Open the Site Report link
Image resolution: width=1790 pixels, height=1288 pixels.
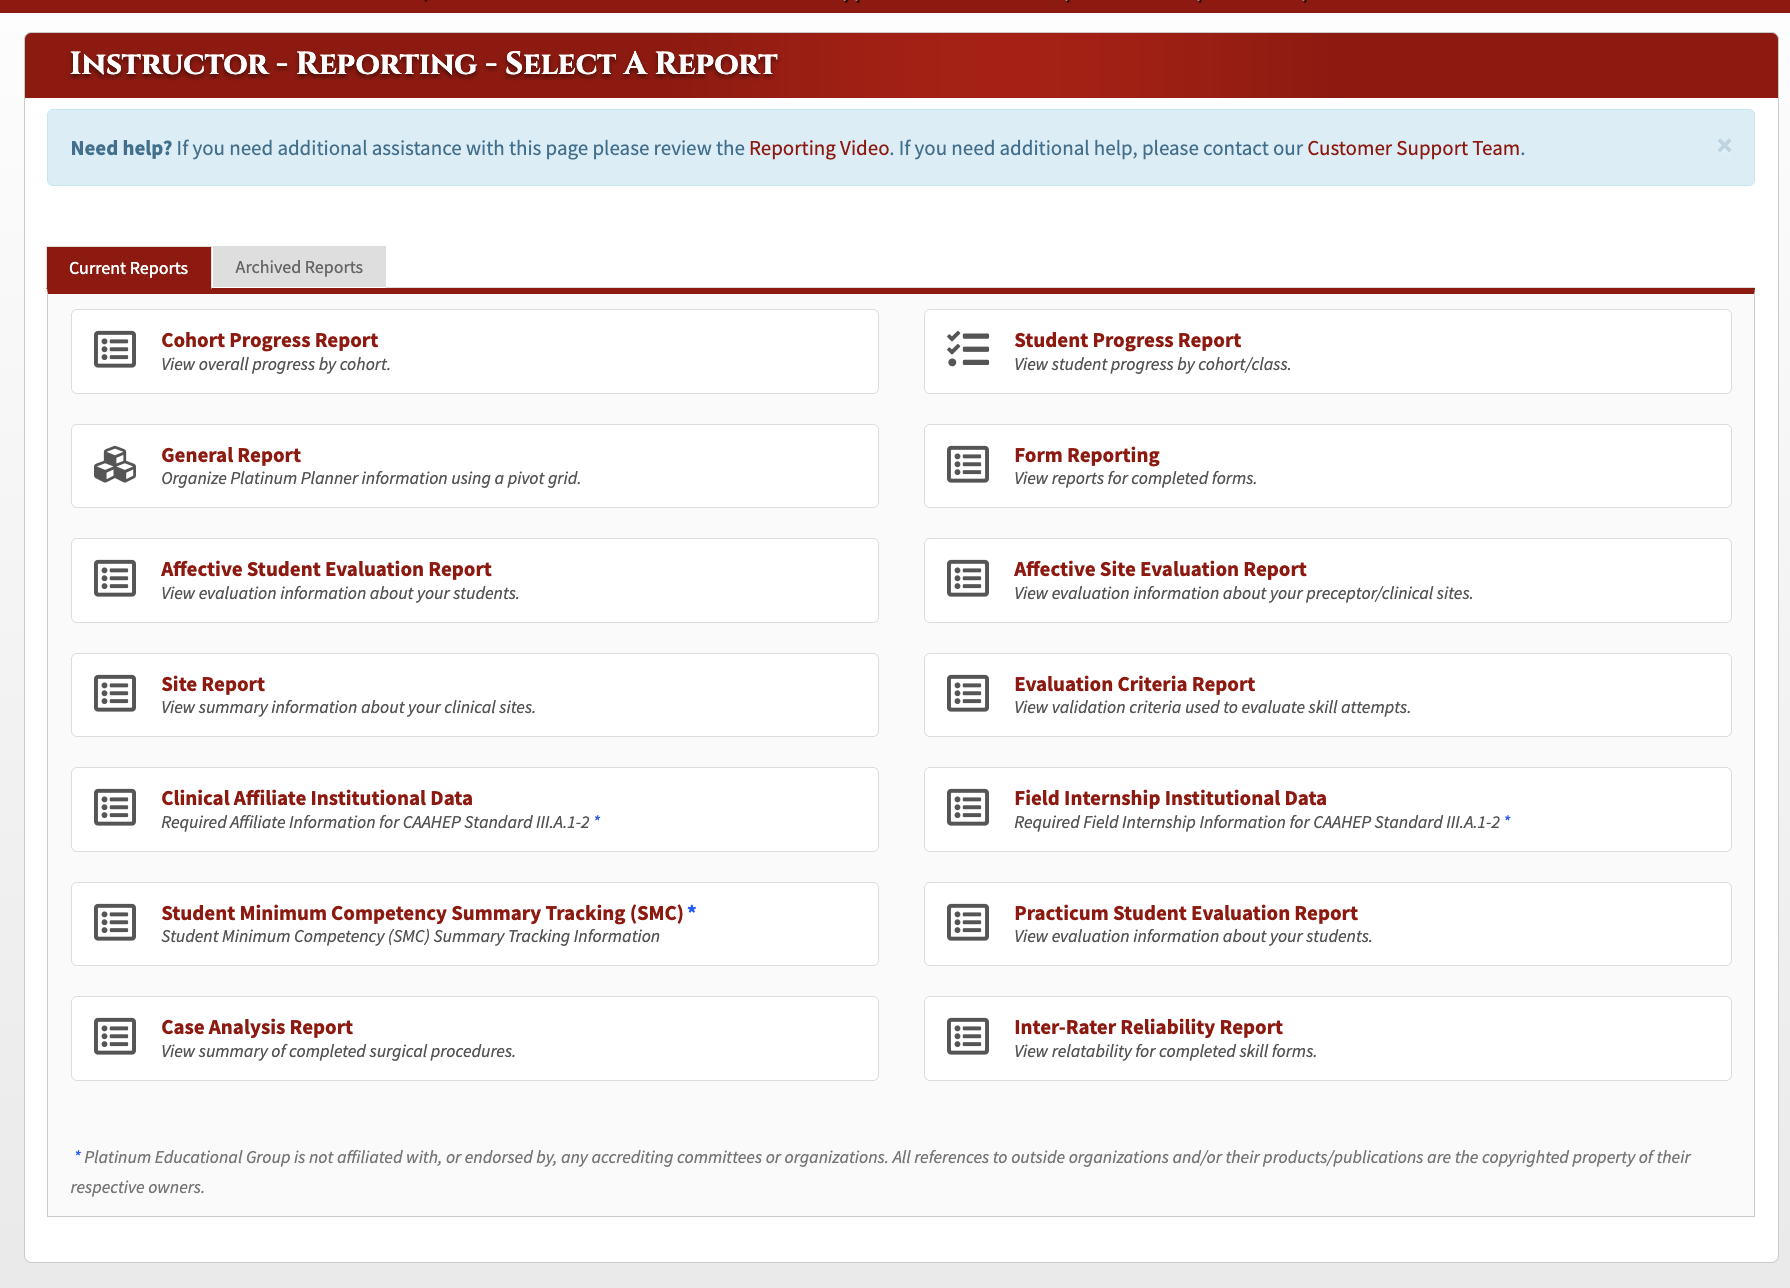[x=213, y=684]
